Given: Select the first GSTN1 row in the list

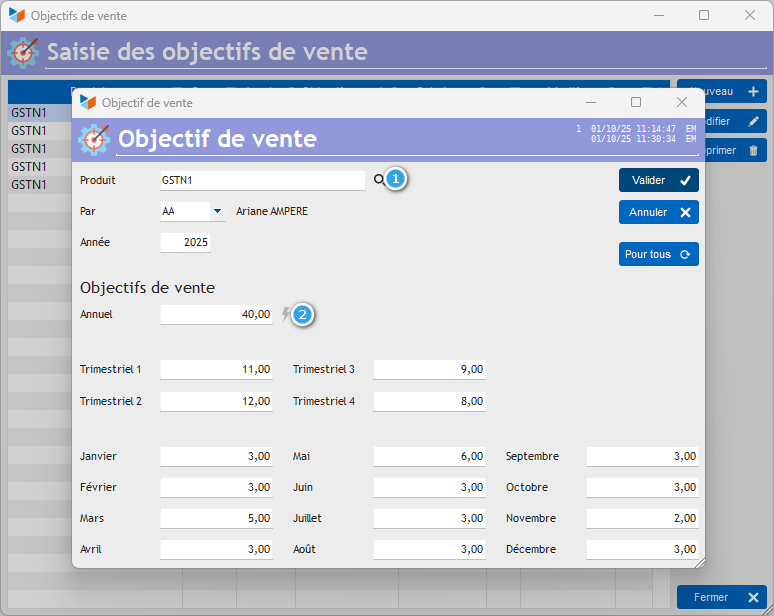Looking at the screenshot, I should (x=40, y=113).
